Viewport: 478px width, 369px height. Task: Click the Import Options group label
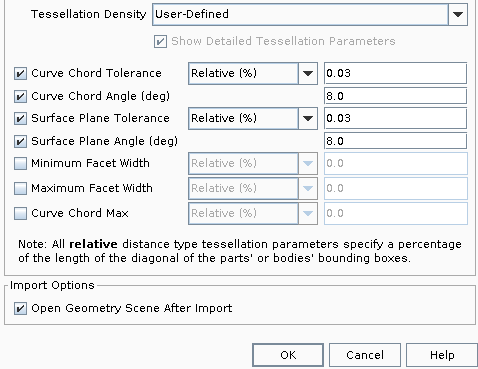pos(52,285)
